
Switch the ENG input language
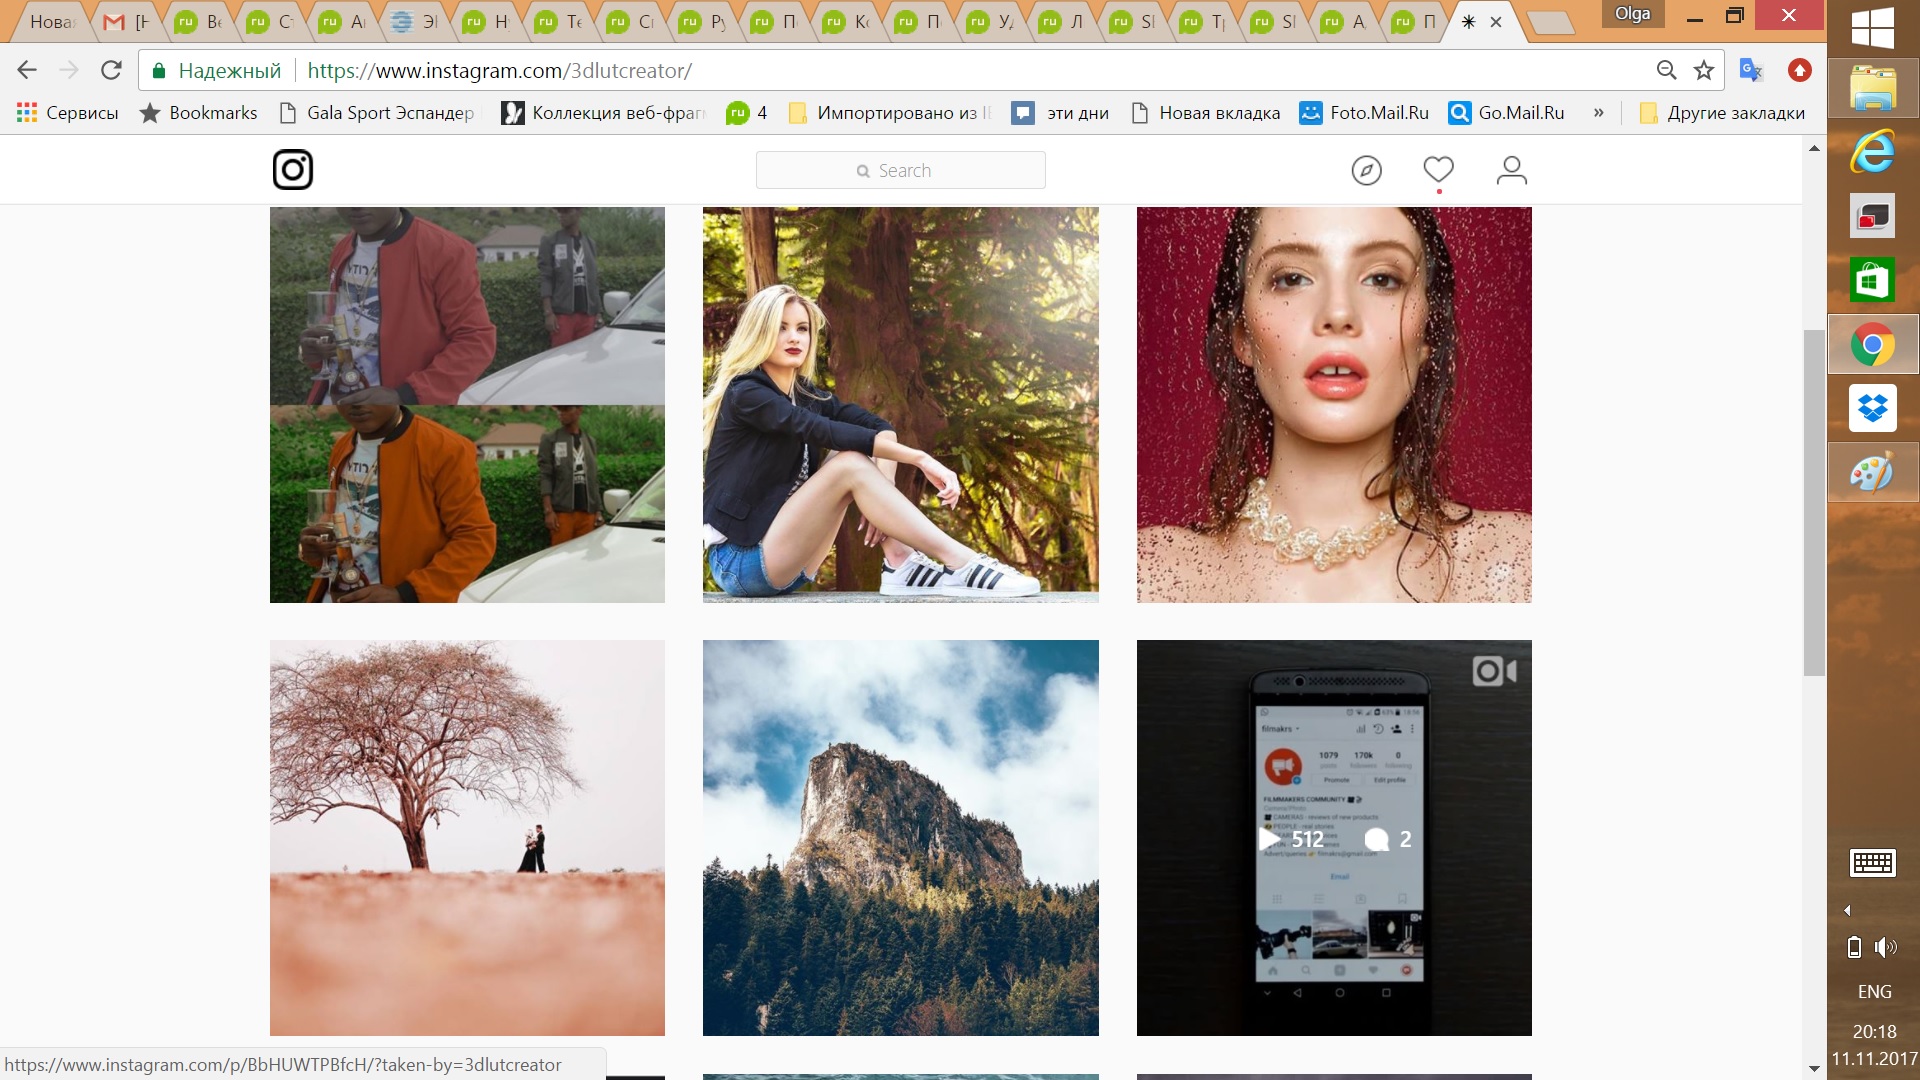[x=1874, y=991]
